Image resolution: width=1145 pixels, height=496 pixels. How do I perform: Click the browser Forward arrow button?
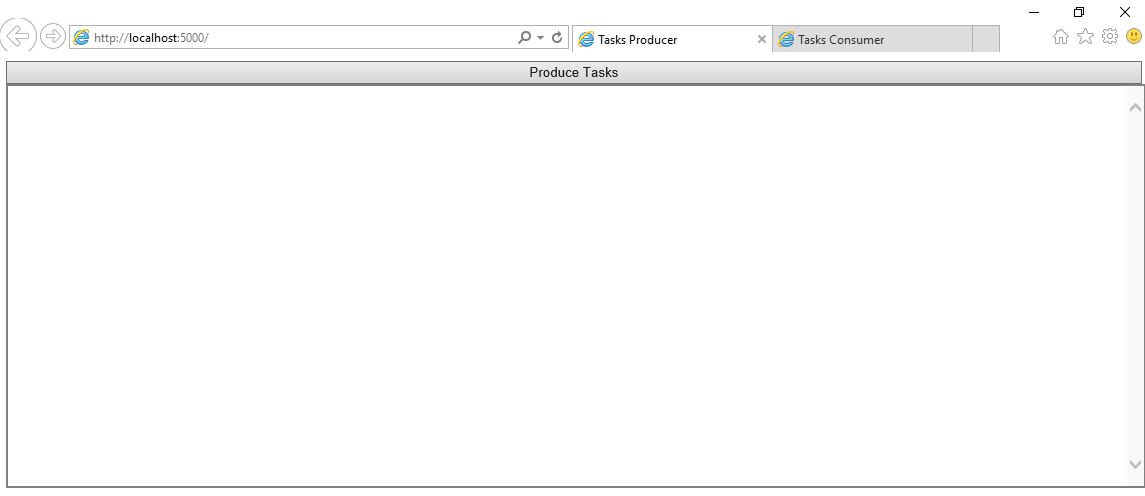(x=52, y=37)
